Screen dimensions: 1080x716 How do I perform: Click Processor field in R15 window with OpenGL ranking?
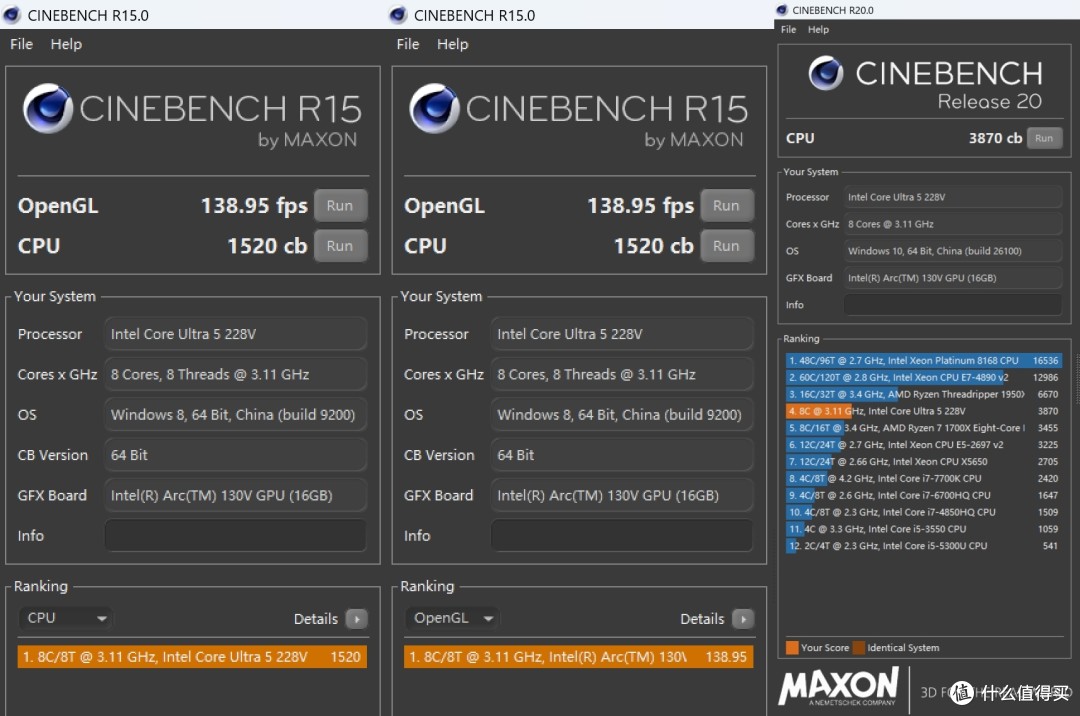coord(622,334)
